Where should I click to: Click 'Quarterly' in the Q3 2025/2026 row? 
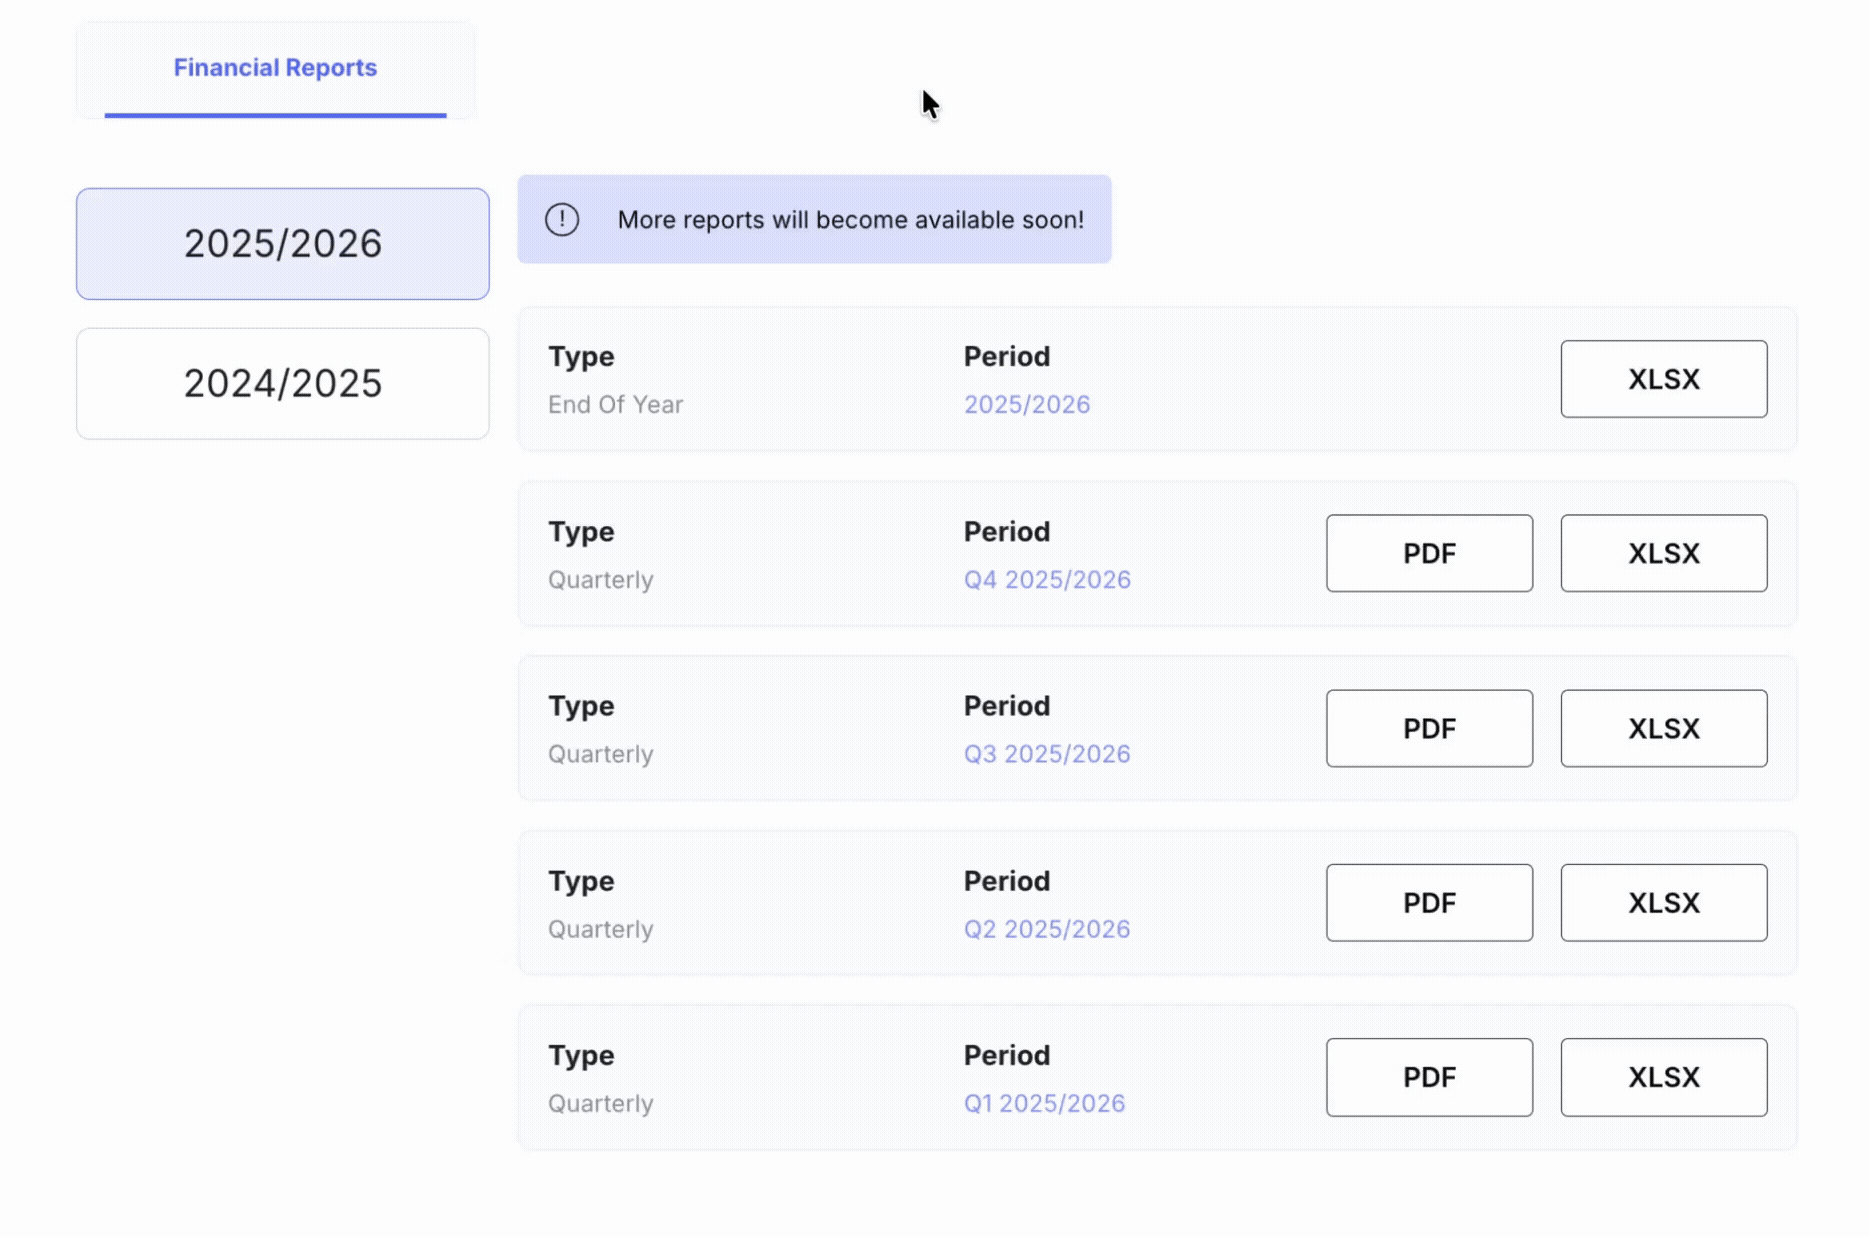click(600, 755)
